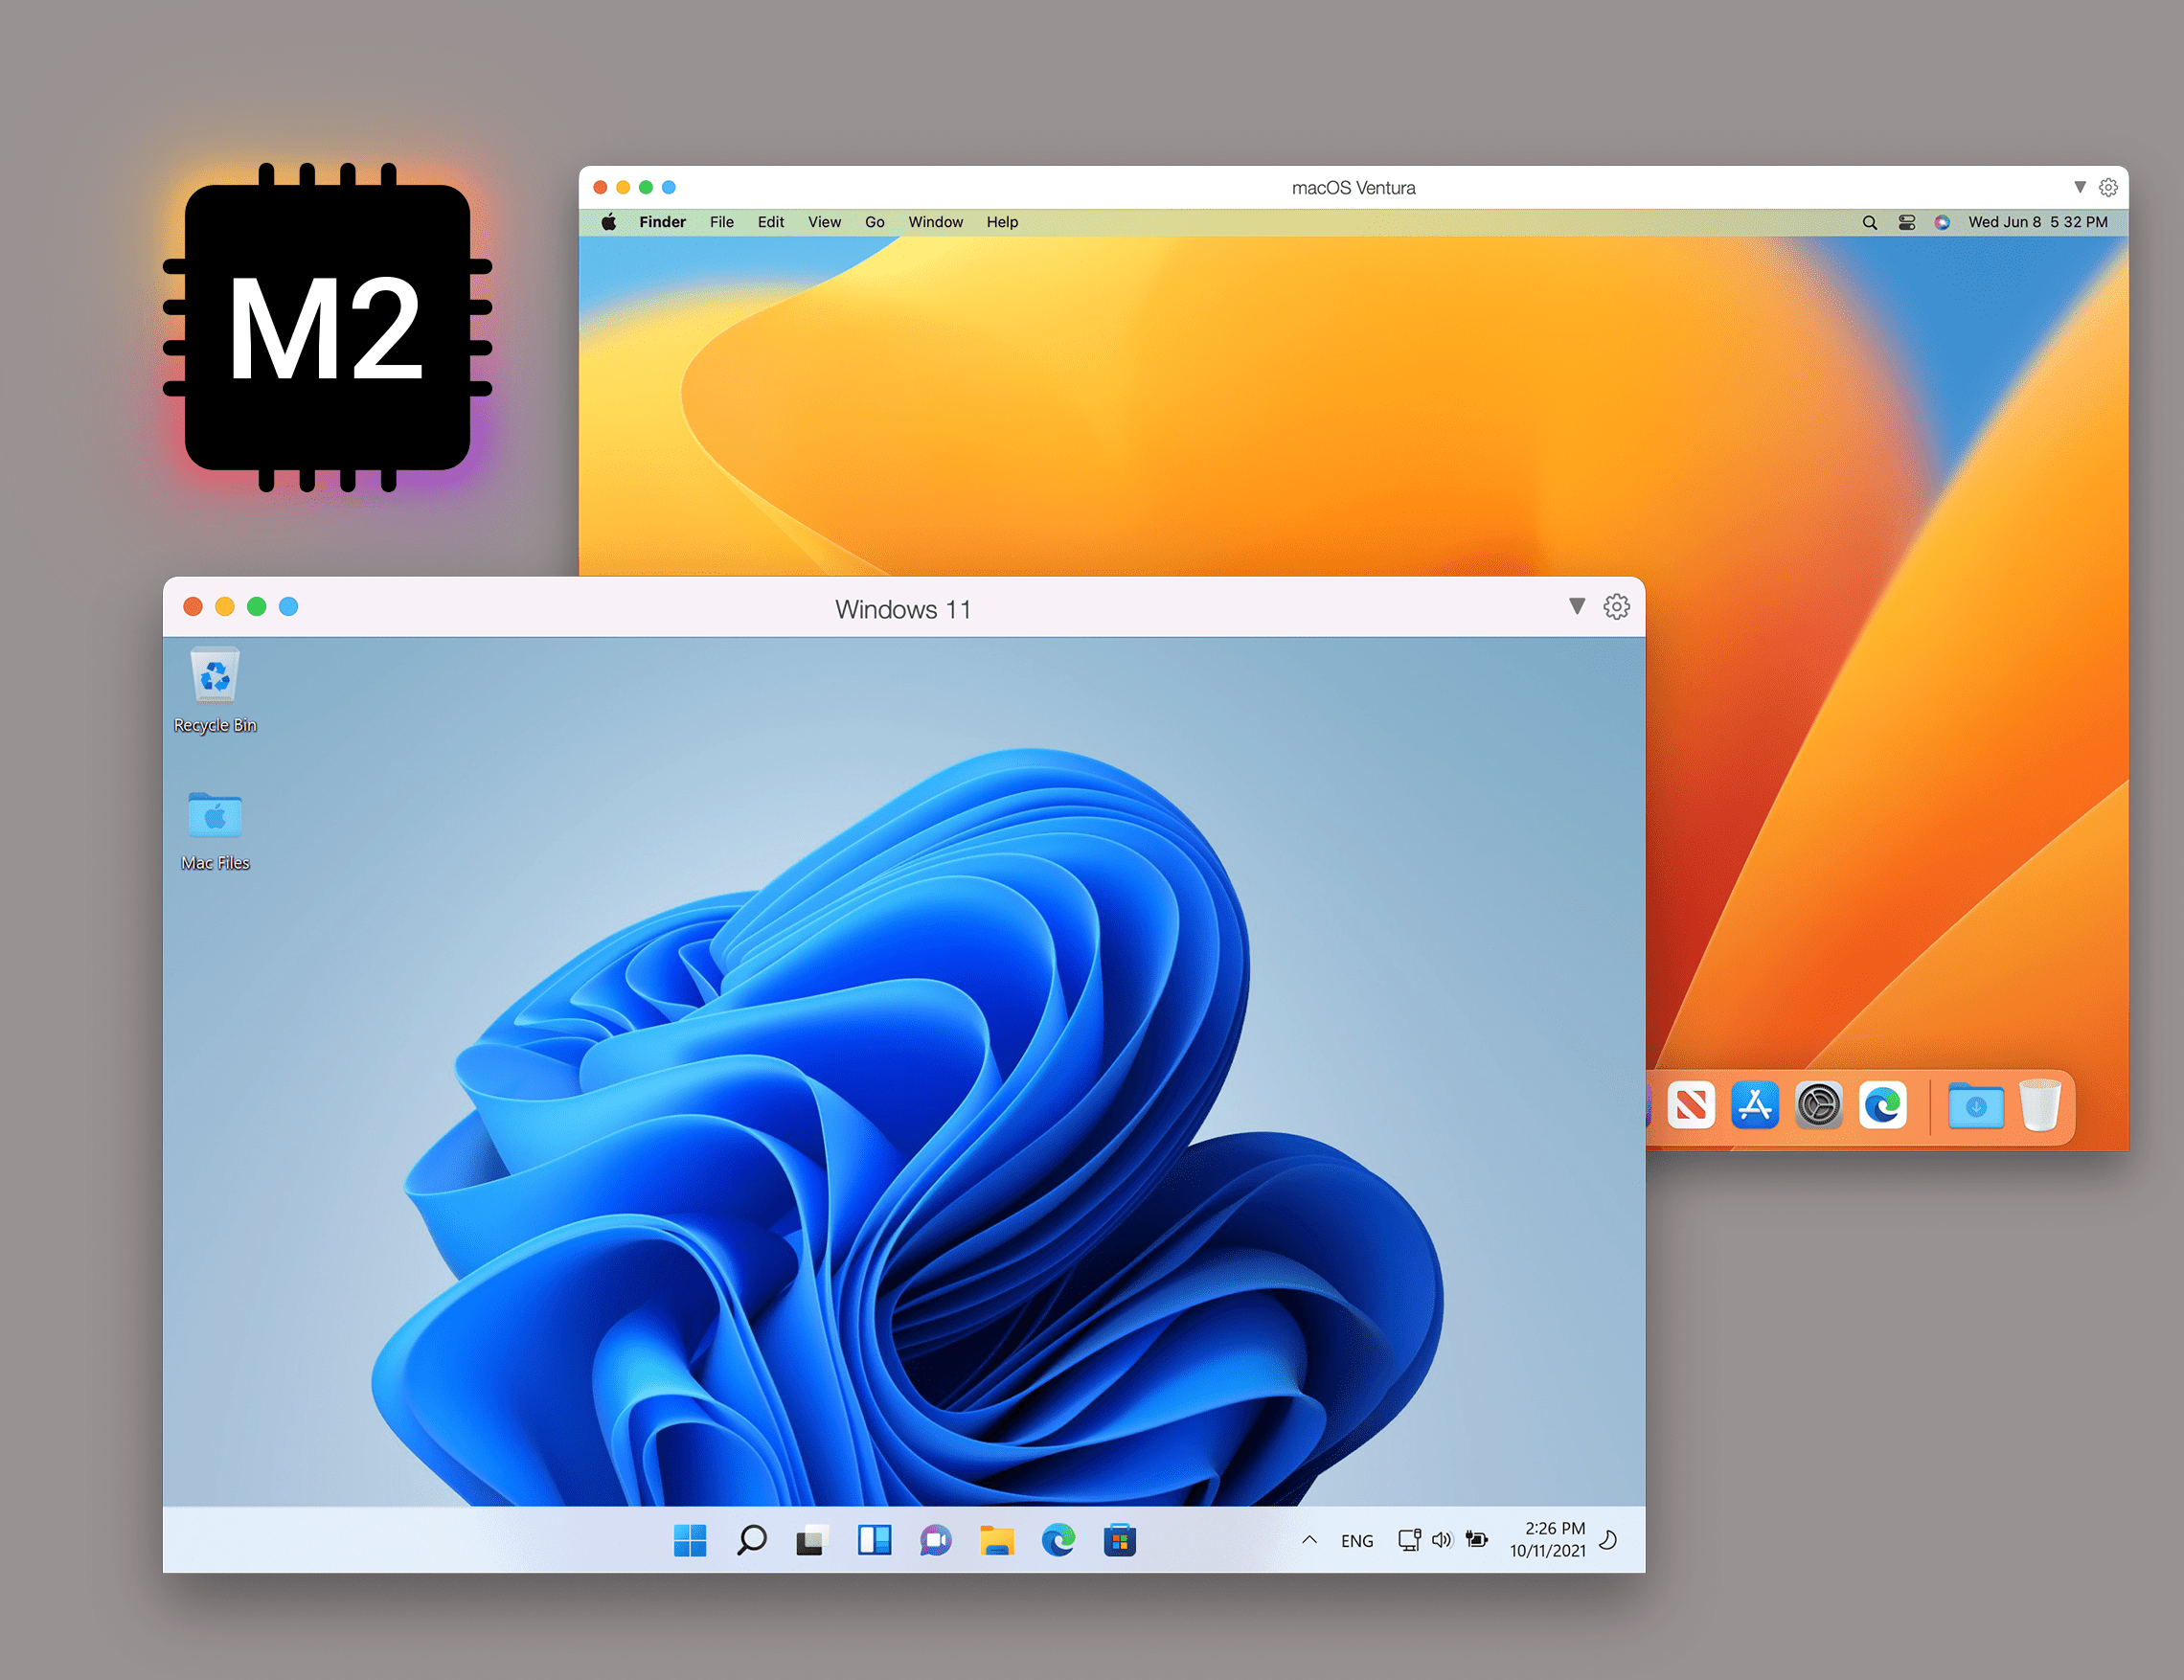Click the blue button on macOS Ventura window

coord(669,187)
